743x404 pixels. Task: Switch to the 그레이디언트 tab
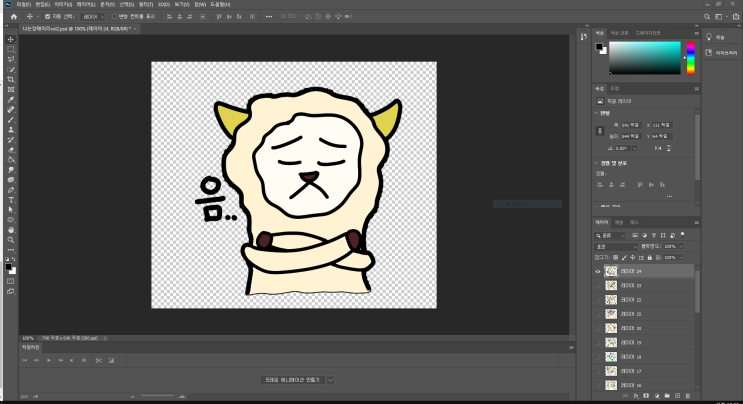[x=648, y=33]
